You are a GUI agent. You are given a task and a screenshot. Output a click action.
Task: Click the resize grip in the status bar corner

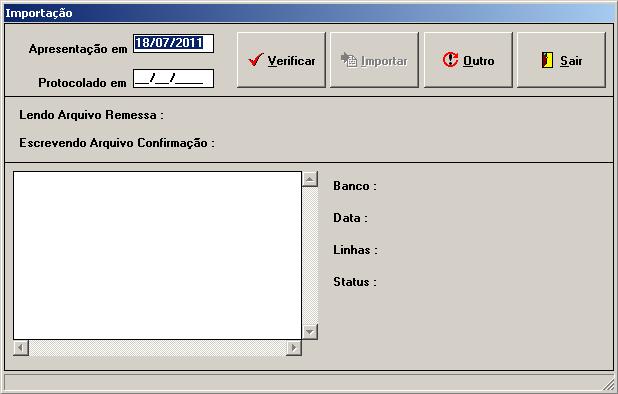tap(609, 383)
